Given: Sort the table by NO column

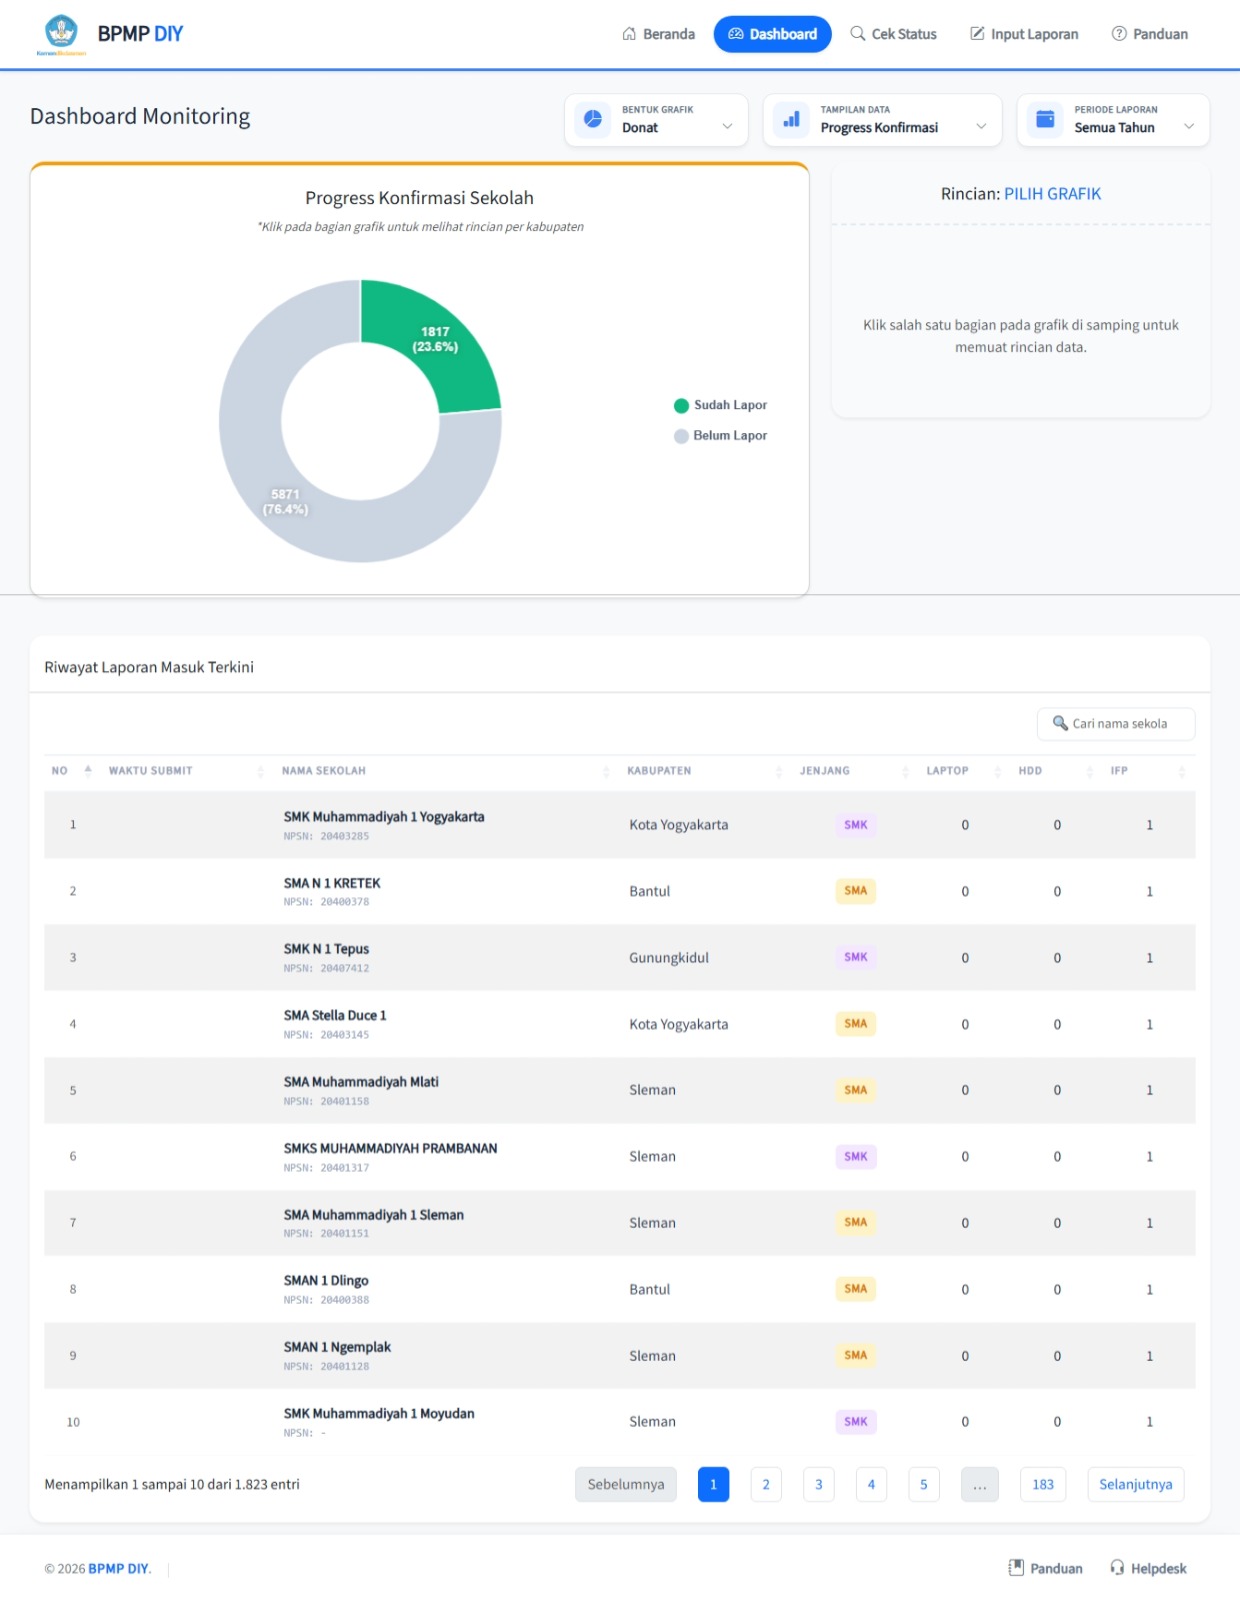Looking at the screenshot, I should click(x=72, y=771).
